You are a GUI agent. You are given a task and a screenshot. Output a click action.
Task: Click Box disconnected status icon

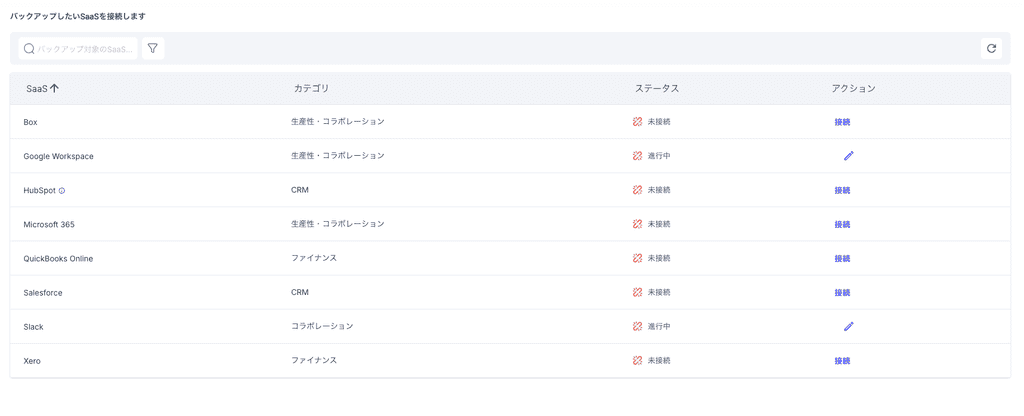pos(638,122)
